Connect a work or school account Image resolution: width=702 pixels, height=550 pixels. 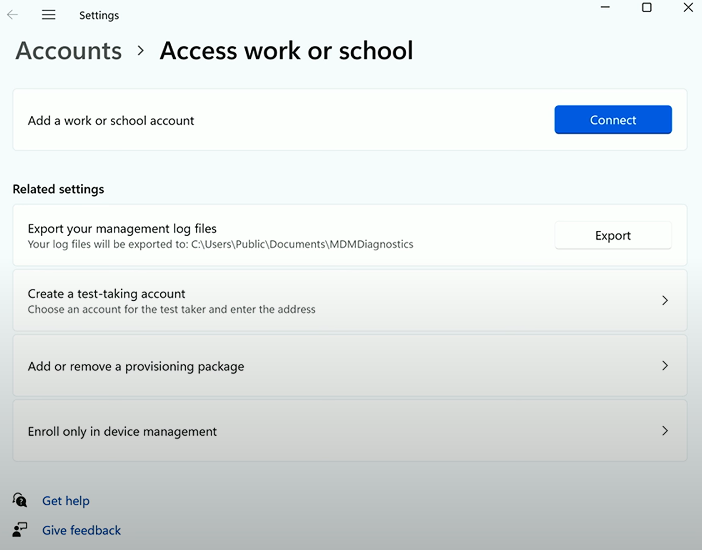tap(613, 120)
